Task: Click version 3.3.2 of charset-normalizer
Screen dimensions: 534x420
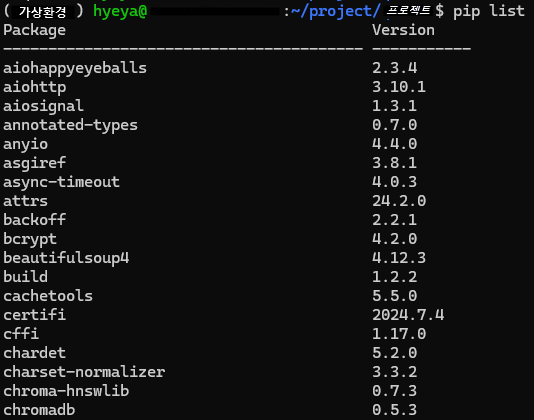Action: pos(394,372)
